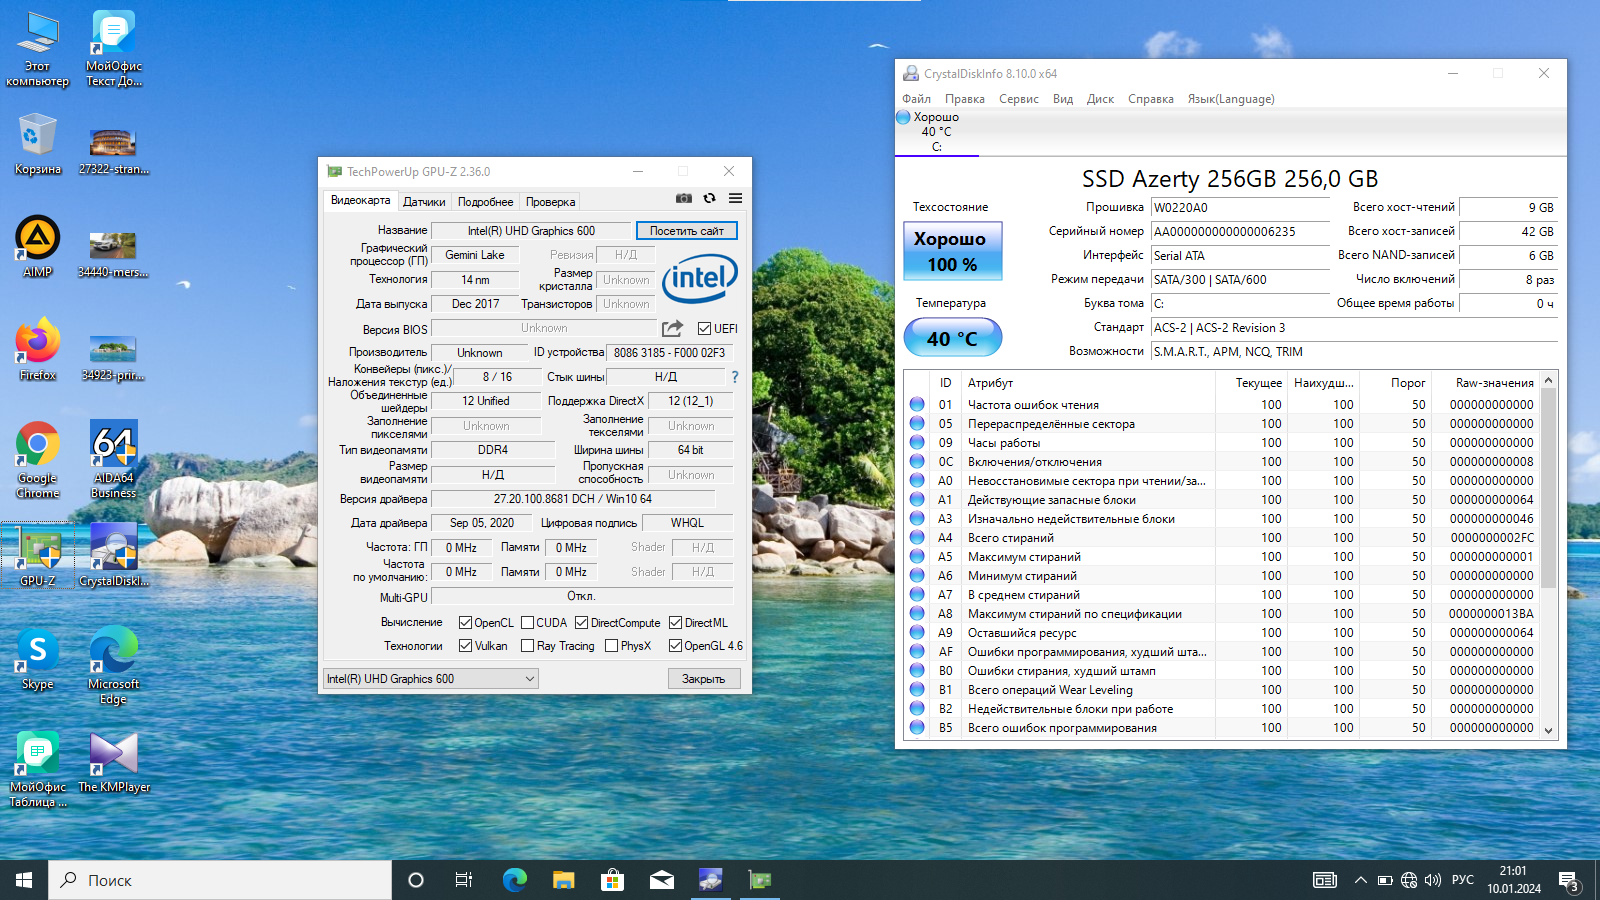Click the Хорошо 100 % health status button
This screenshot has width=1600, height=900.
coord(953,251)
